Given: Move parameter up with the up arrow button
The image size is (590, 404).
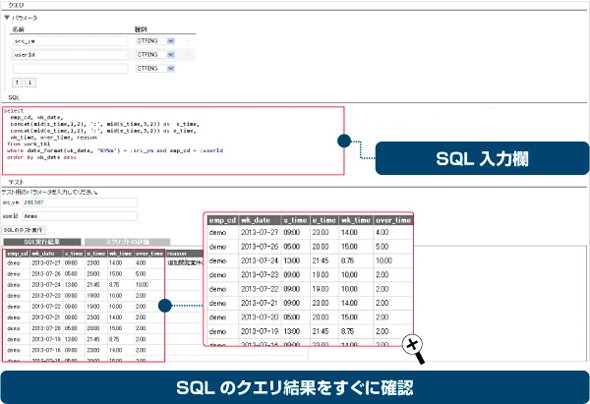Looking at the screenshot, I should 17,82.
